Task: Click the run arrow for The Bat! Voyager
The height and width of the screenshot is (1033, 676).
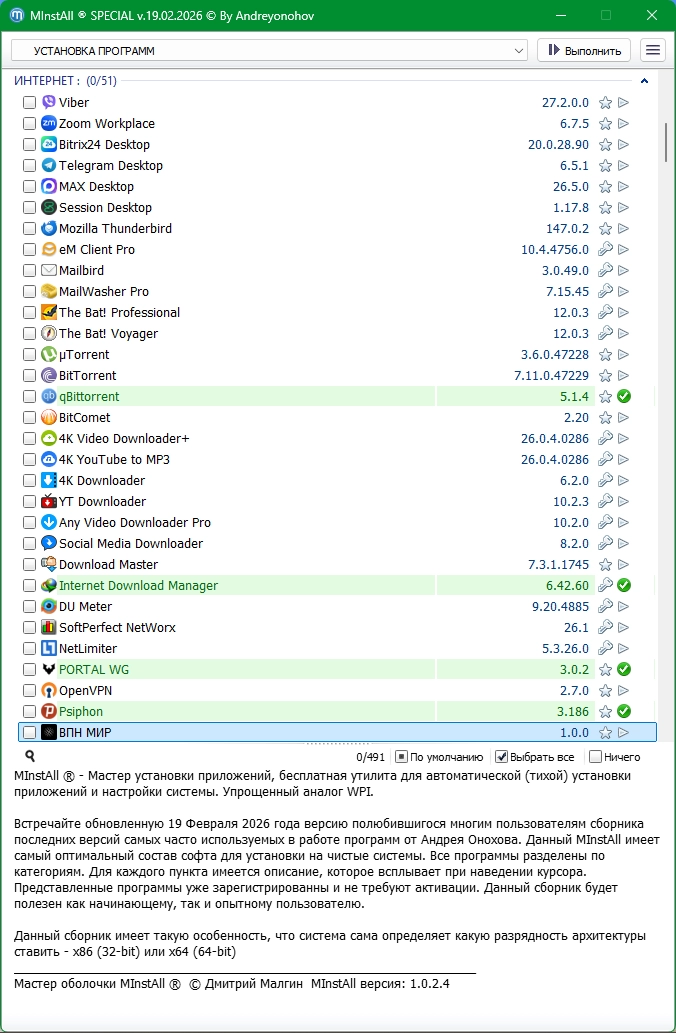Action: pos(623,333)
